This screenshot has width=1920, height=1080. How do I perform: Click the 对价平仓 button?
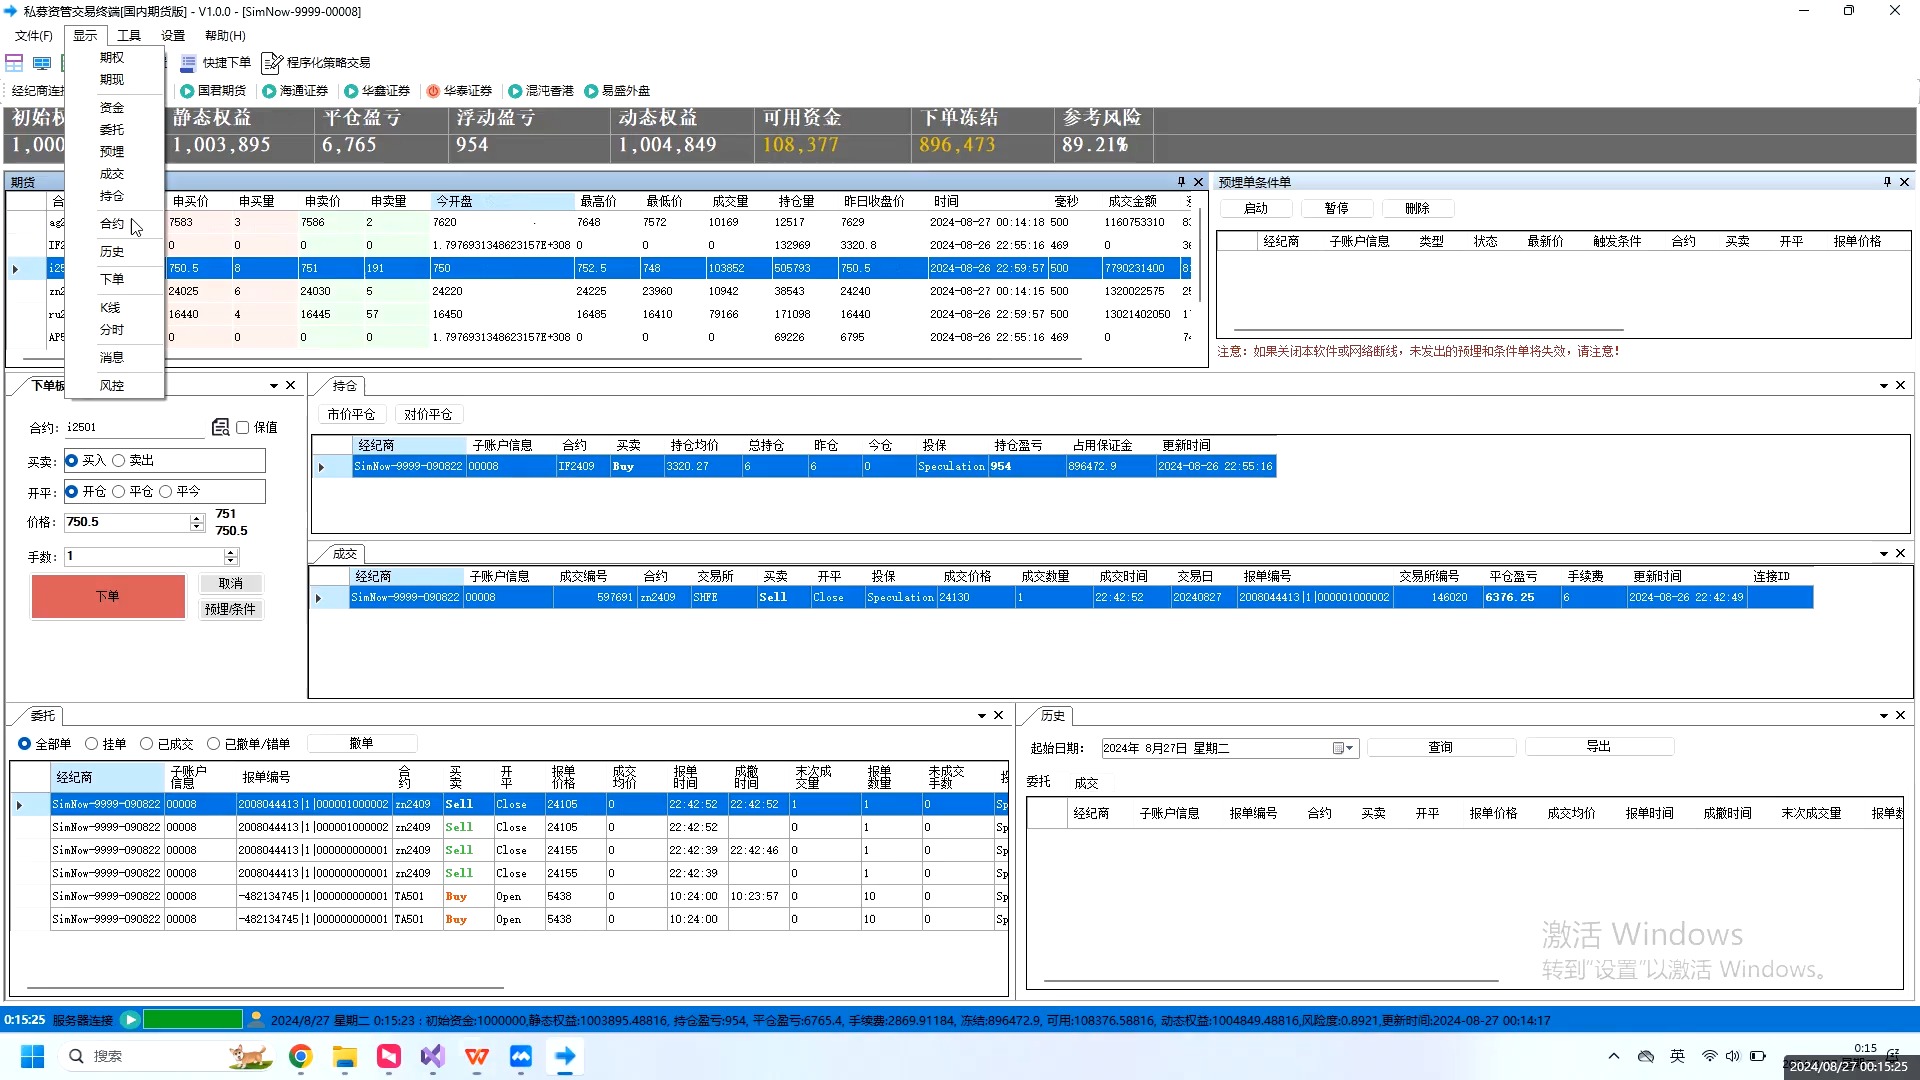(428, 415)
